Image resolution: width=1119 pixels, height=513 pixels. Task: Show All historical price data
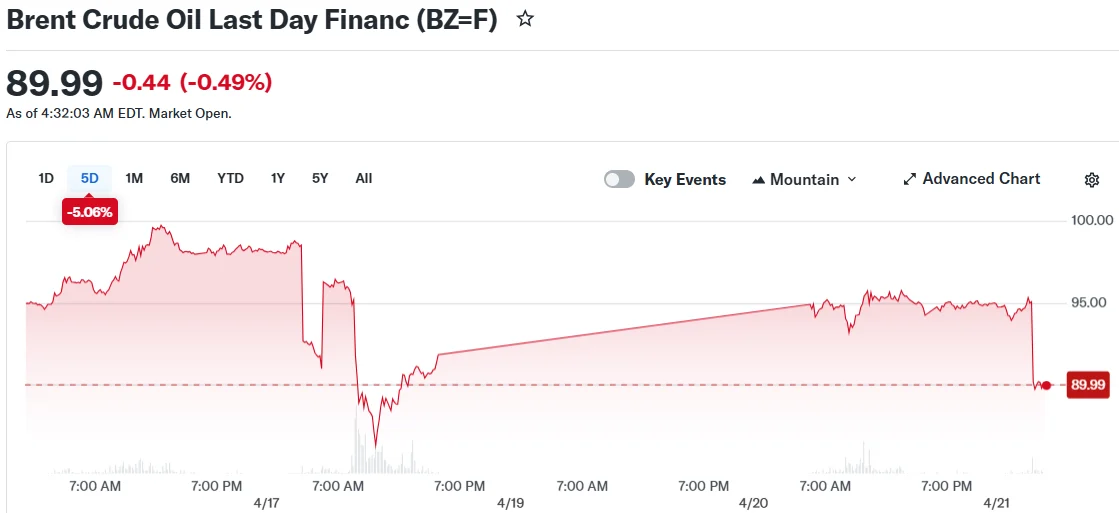(363, 178)
